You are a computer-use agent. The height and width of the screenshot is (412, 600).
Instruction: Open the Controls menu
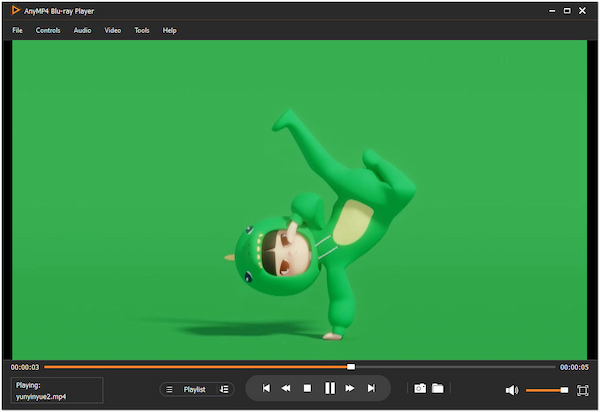[48, 30]
